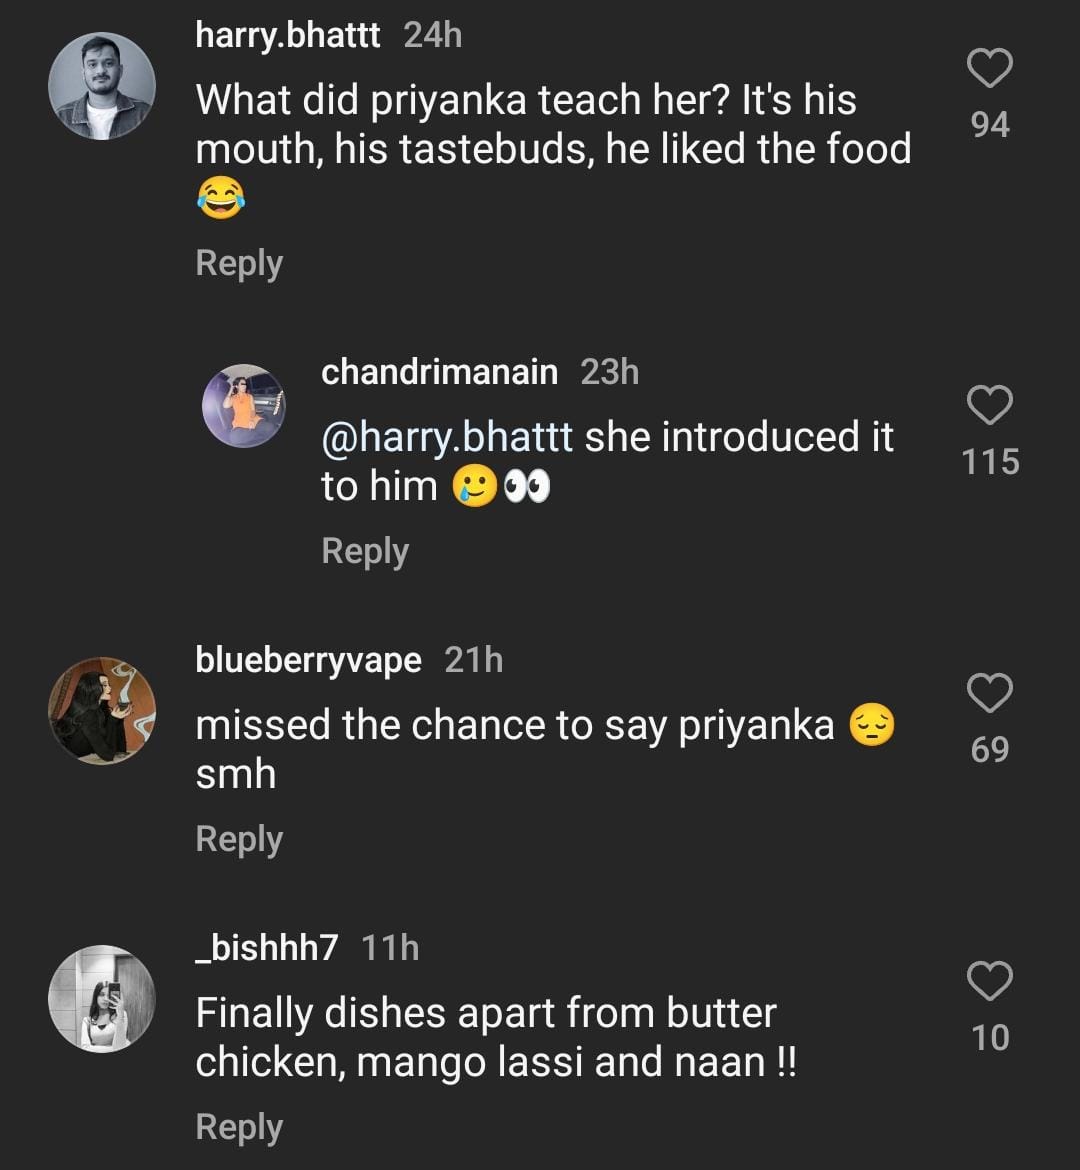Visit the blueberryvape username link
The height and width of the screenshot is (1170, 1080).
point(308,660)
